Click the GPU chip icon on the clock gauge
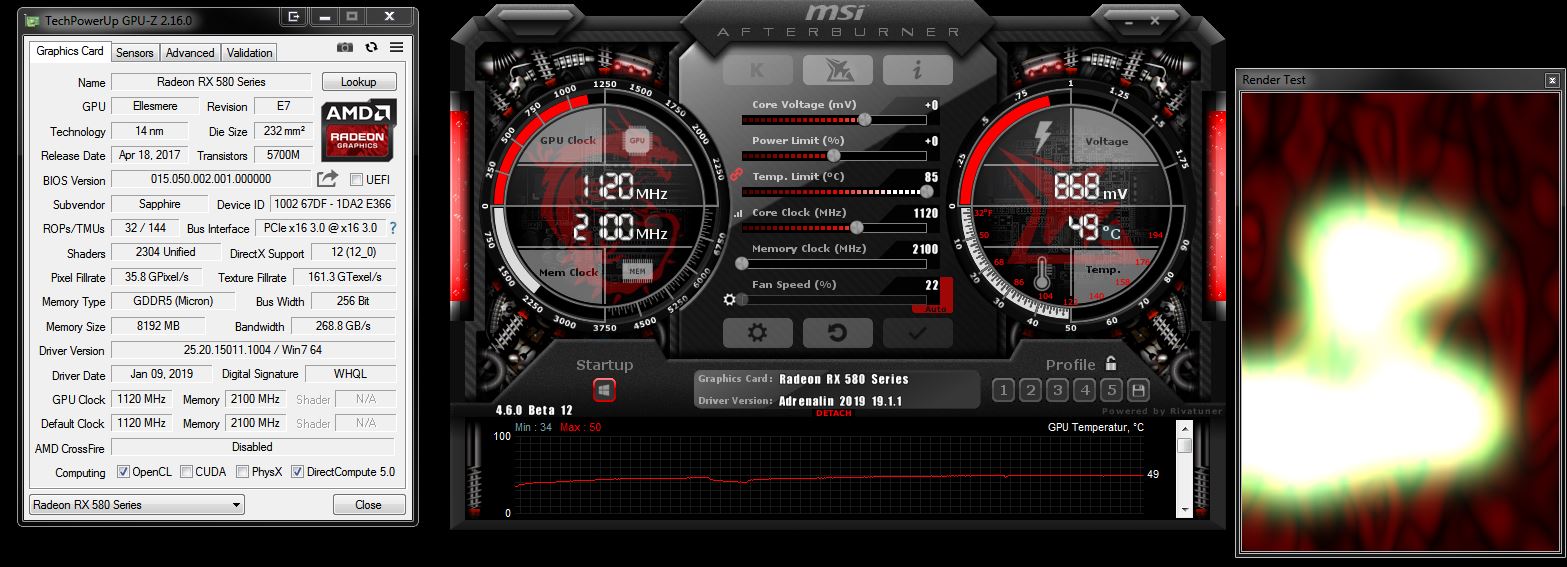This screenshot has width=1567, height=567. pyautogui.click(x=637, y=141)
